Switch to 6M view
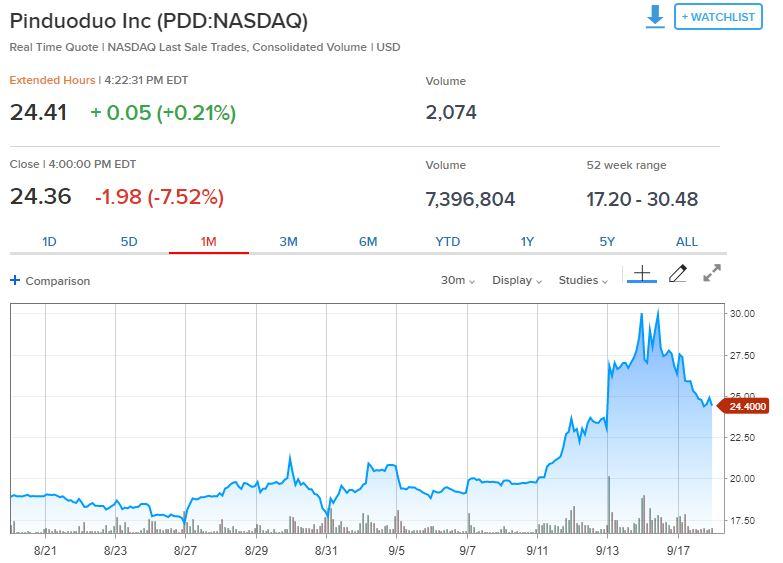The width and height of the screenshot is (783, 563). pos(368,242)
